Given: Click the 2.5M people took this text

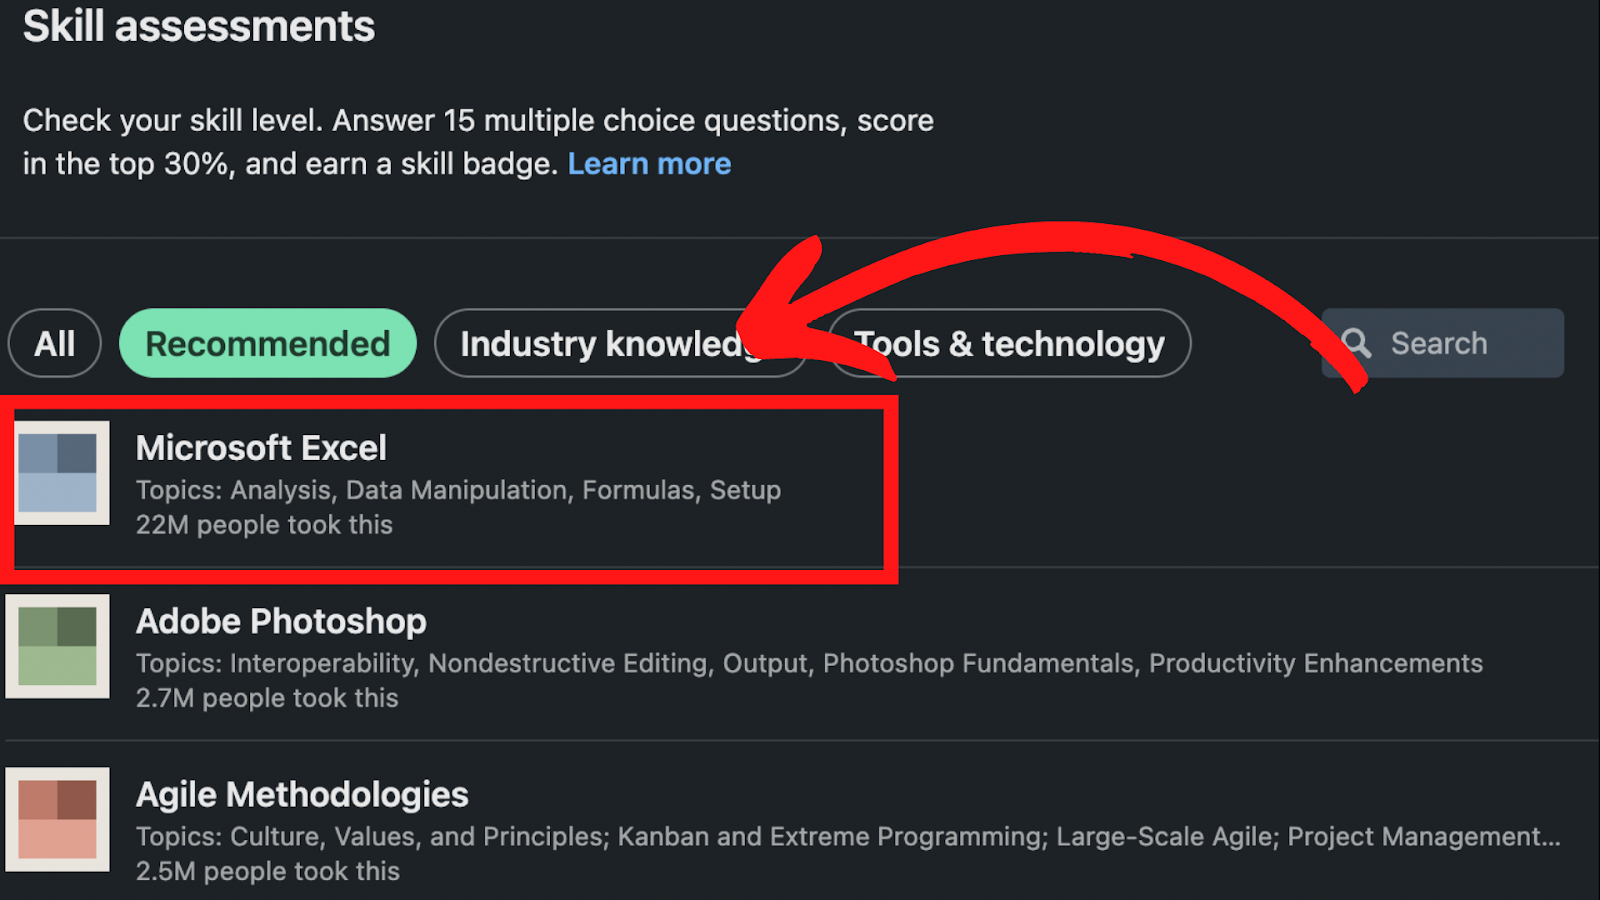Looking at the screenshot, I should pos(268,871).
